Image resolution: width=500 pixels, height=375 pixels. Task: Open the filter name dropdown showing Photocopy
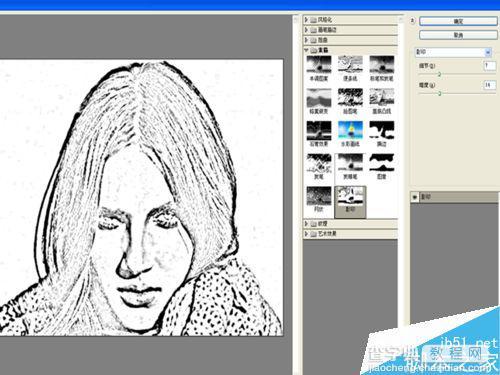(453, 52)
